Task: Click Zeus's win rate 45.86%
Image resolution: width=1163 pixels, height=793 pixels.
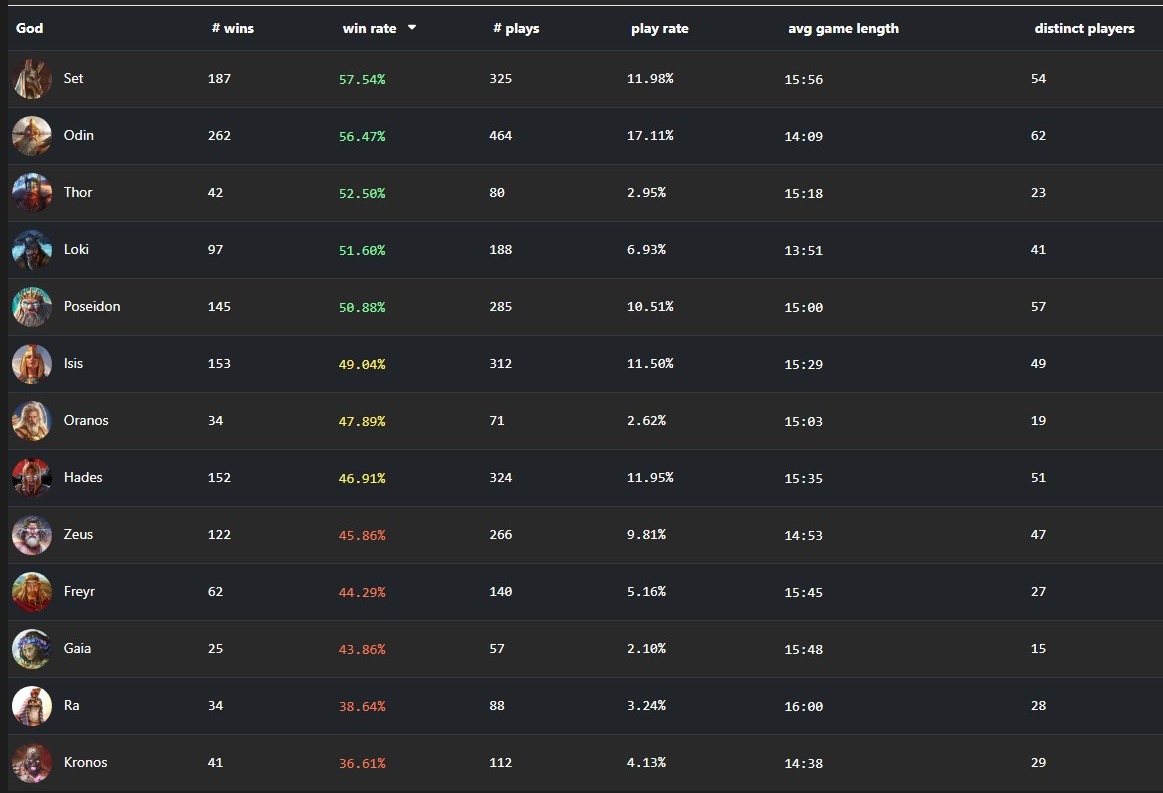Action: pyautogui.click(x=362, y=536)
